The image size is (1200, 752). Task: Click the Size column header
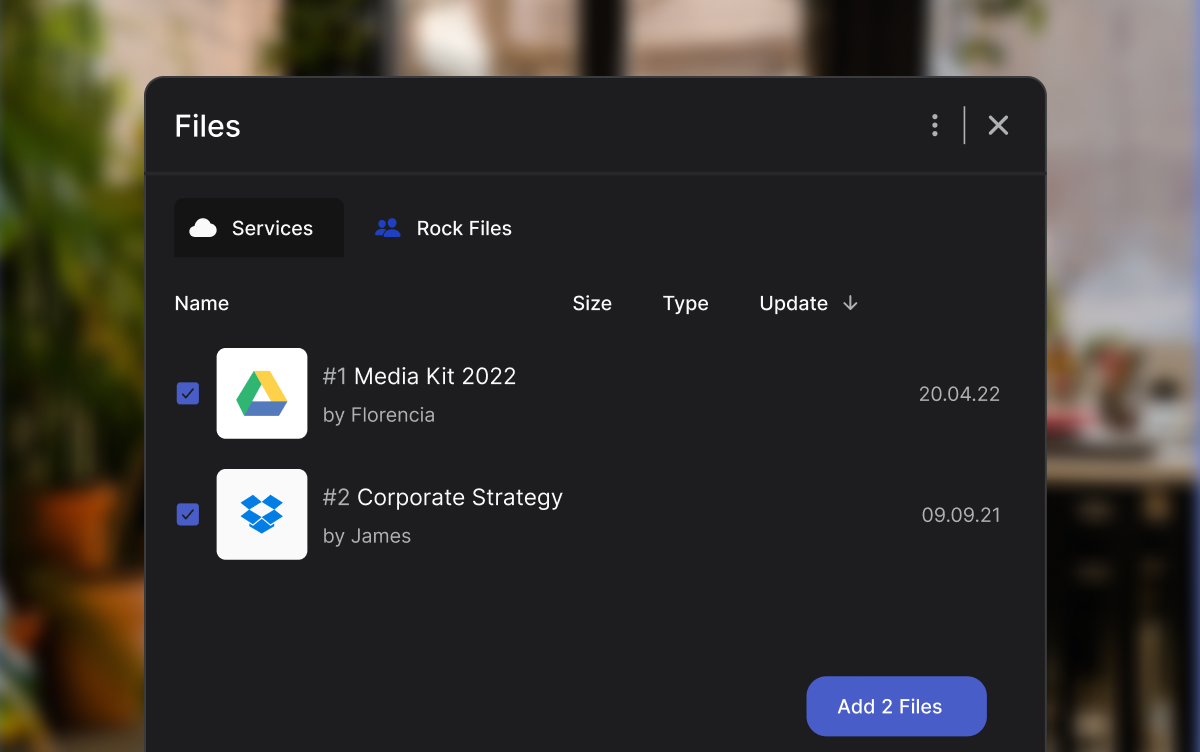(x=592, y=303)
